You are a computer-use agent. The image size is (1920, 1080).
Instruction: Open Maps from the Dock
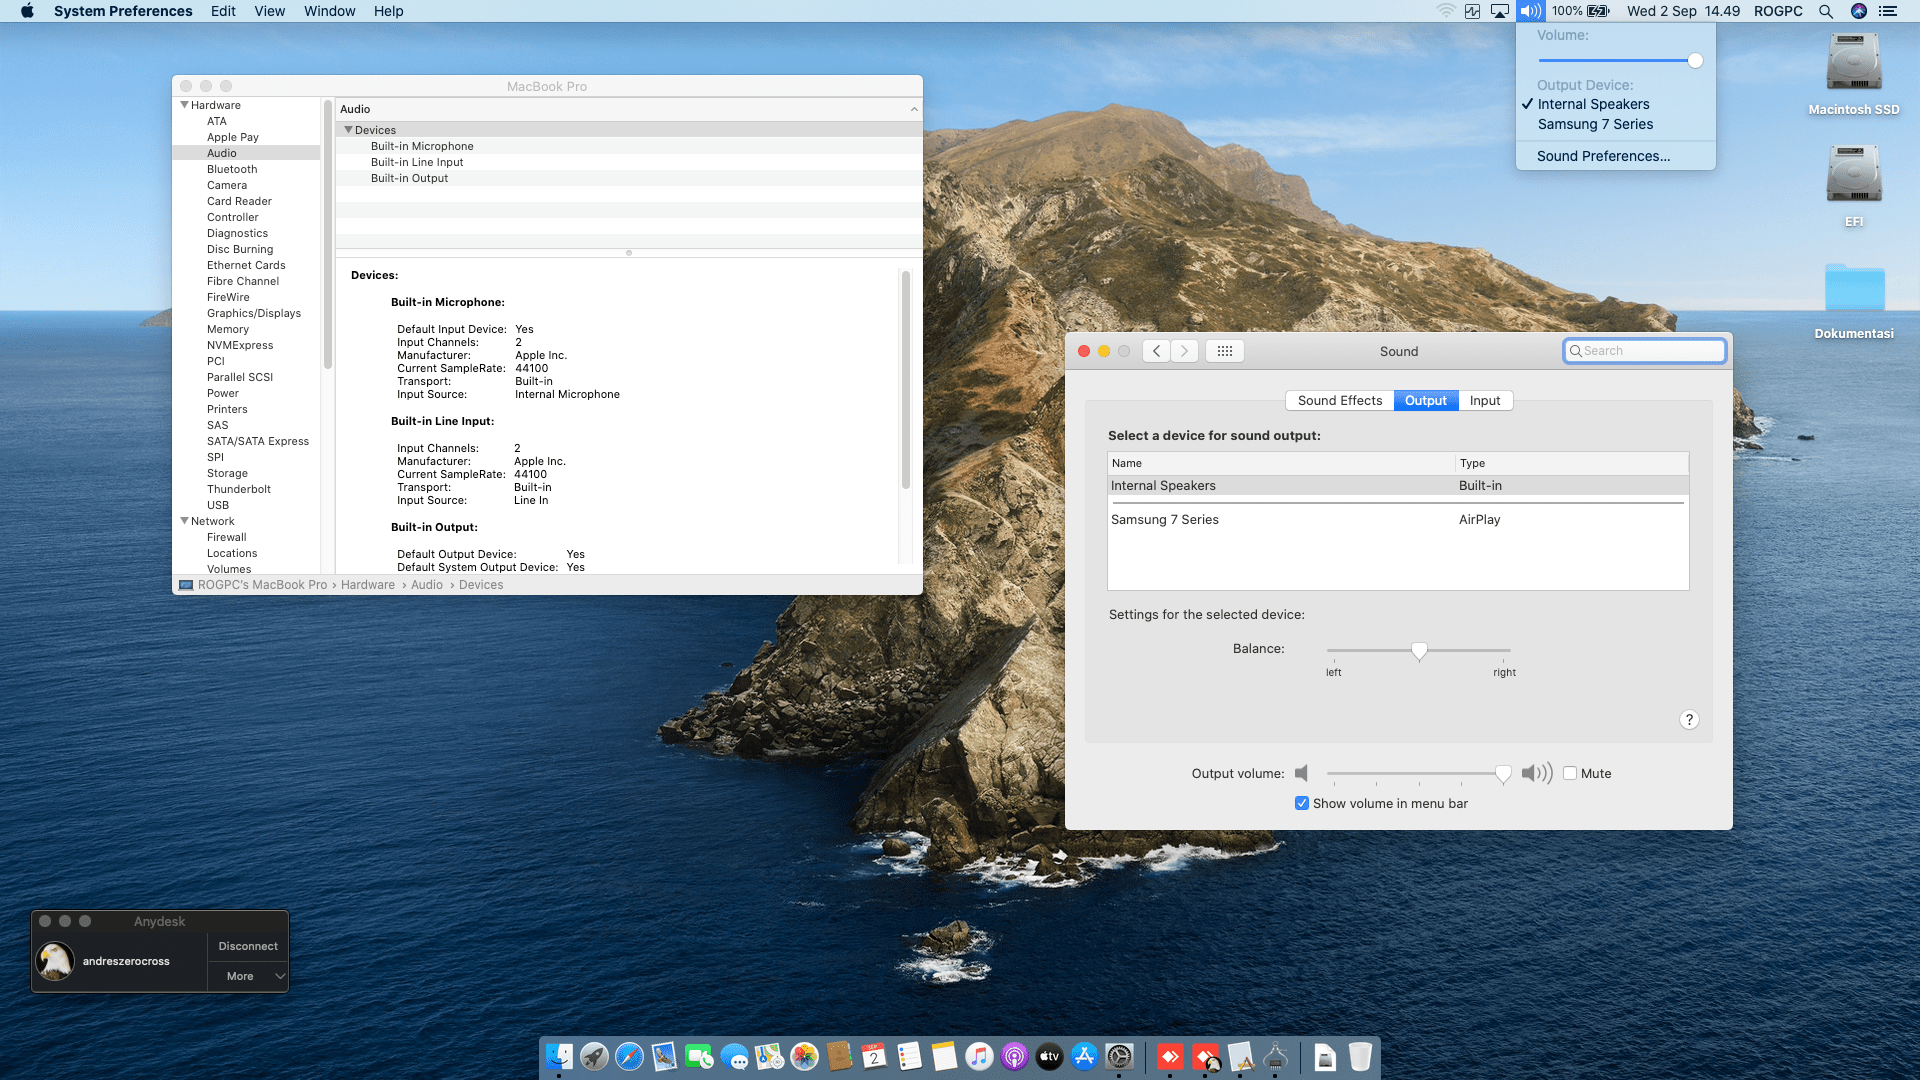pos(769,1056)
